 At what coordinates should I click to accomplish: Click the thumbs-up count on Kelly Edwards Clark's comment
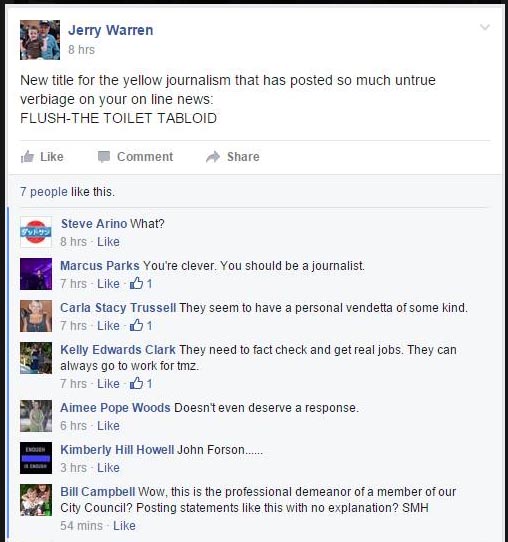coord(141,384)
